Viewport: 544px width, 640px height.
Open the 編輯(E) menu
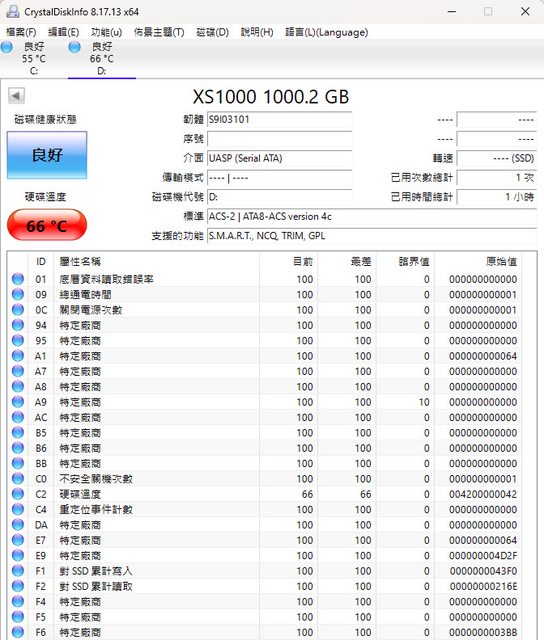point(63,32)
